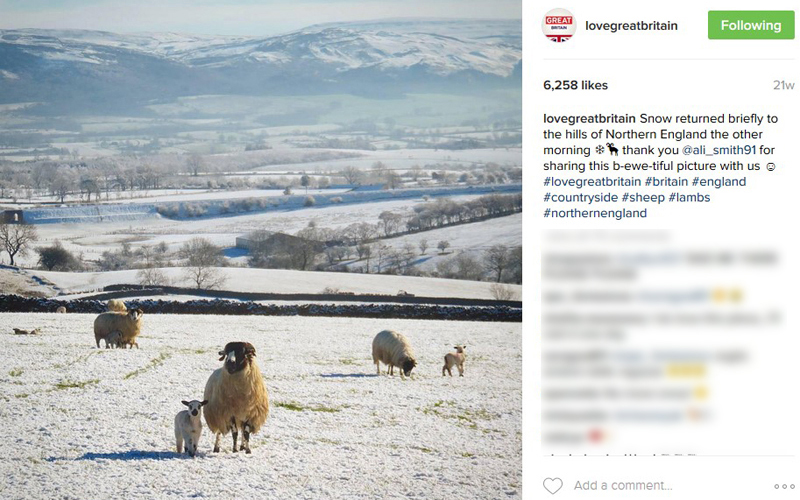View the 6,258 likes list
The image size is (800, 500).
click(x=576, y=85)
